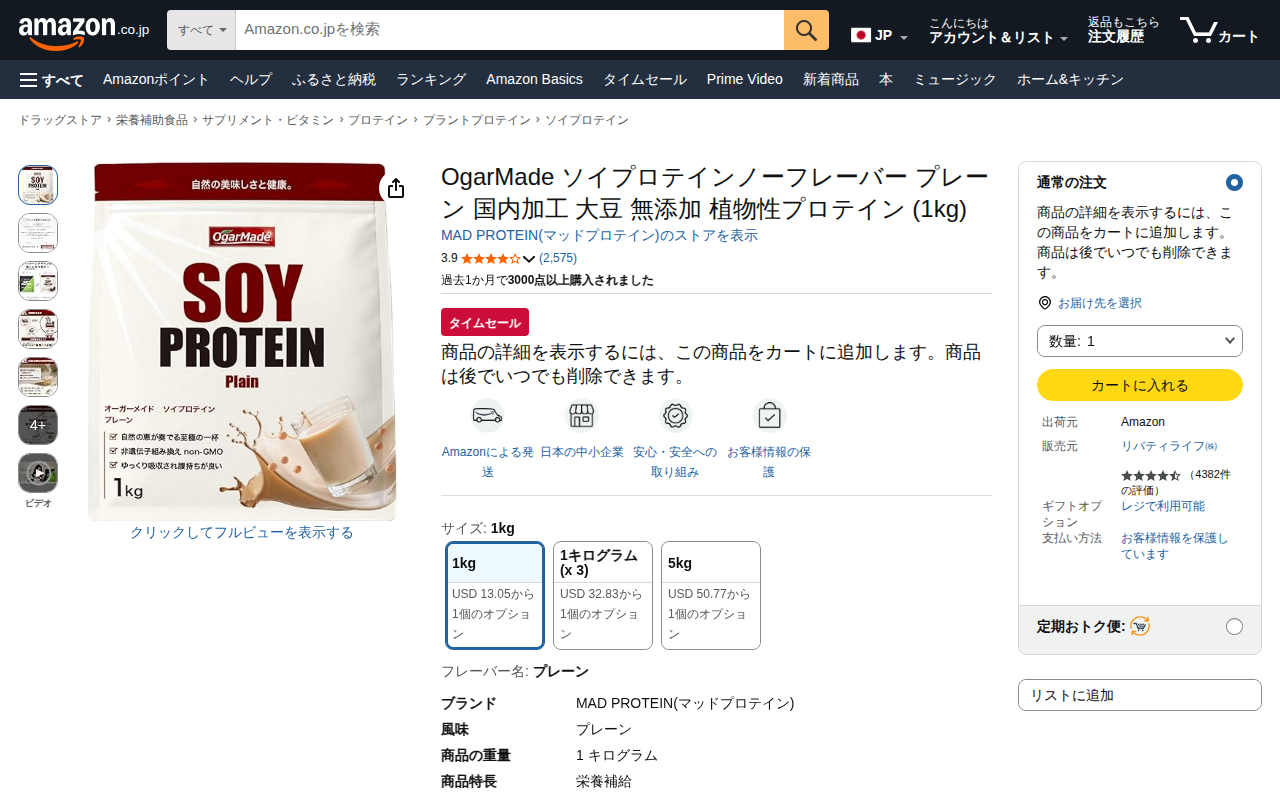This screenshot has width=1280, height=800.
Task: Open タイムセール in the nav bar
Action: pyautogui.click(x=645, y=80)
